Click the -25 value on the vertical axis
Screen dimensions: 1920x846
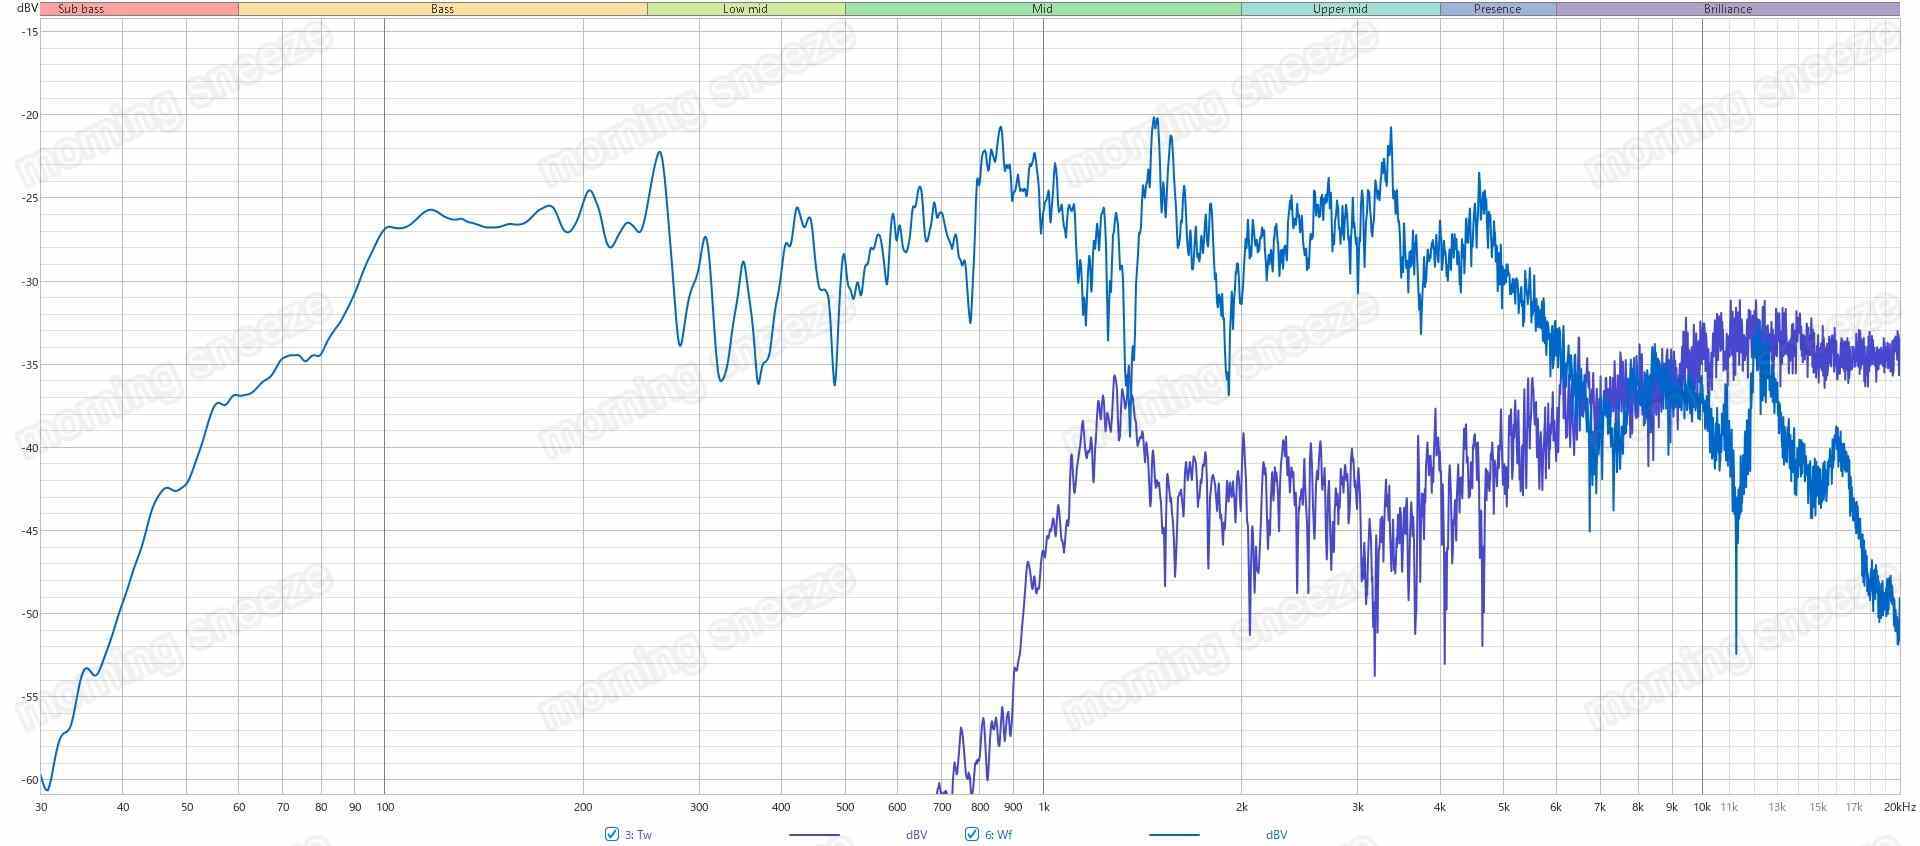coord(30,198)
